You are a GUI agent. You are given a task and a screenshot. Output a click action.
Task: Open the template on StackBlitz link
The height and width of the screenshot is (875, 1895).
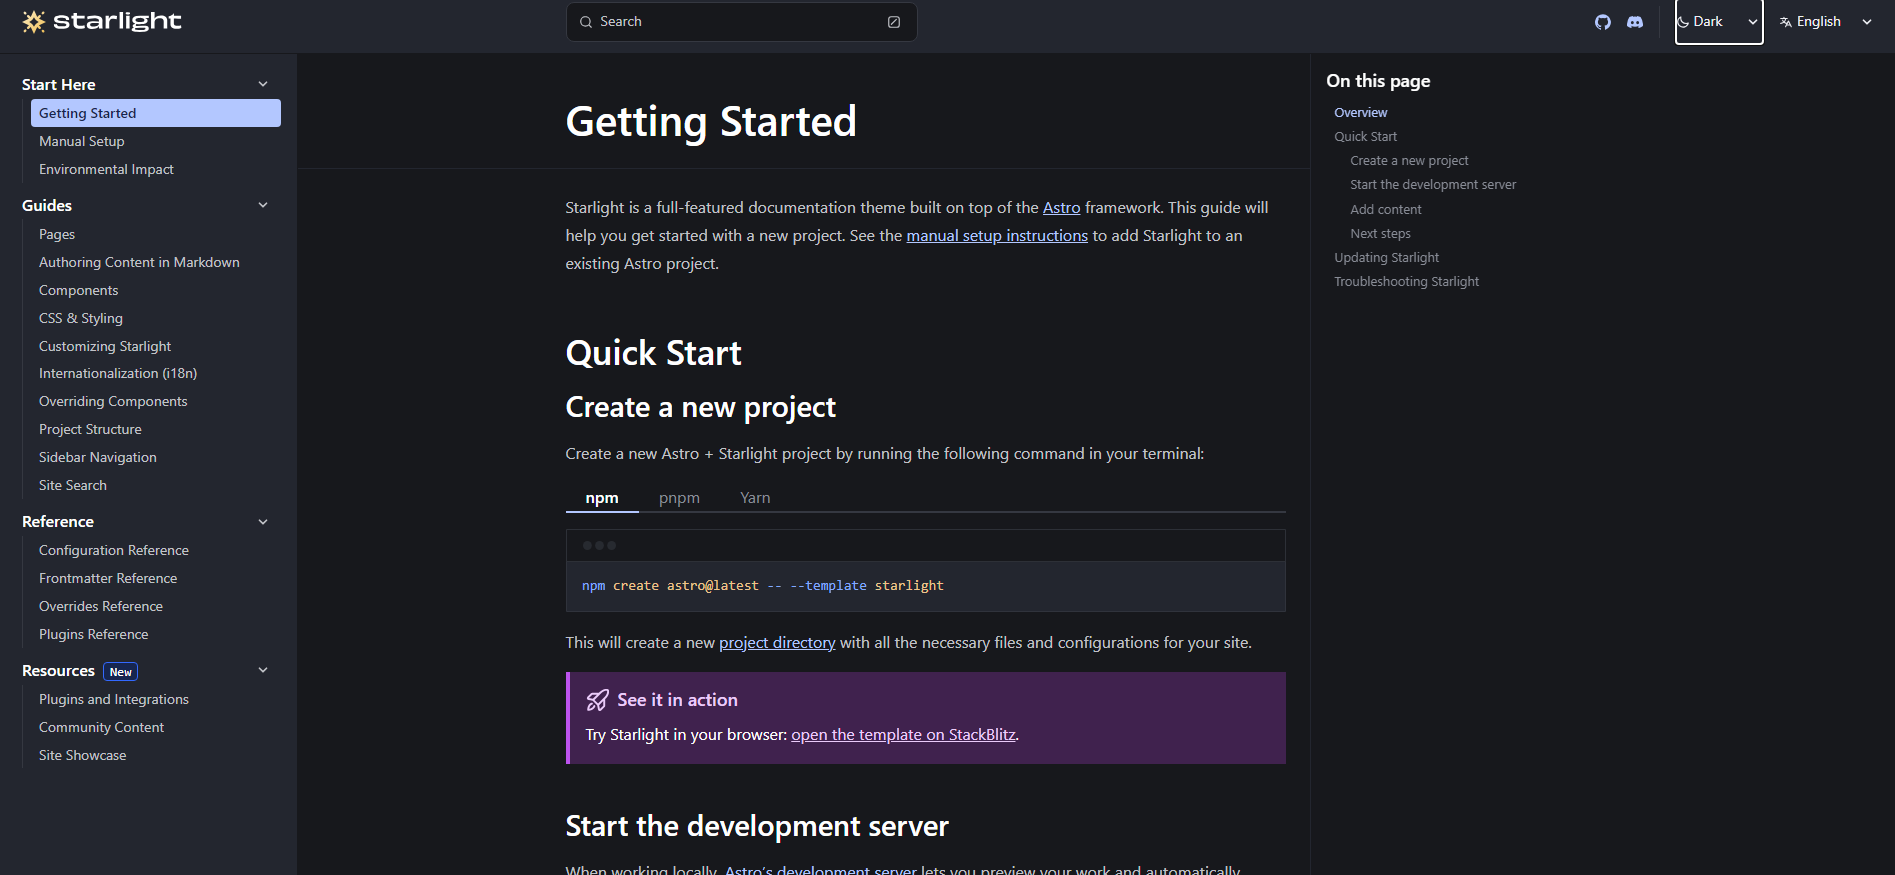pyautogui.click(x=903, y=735)
